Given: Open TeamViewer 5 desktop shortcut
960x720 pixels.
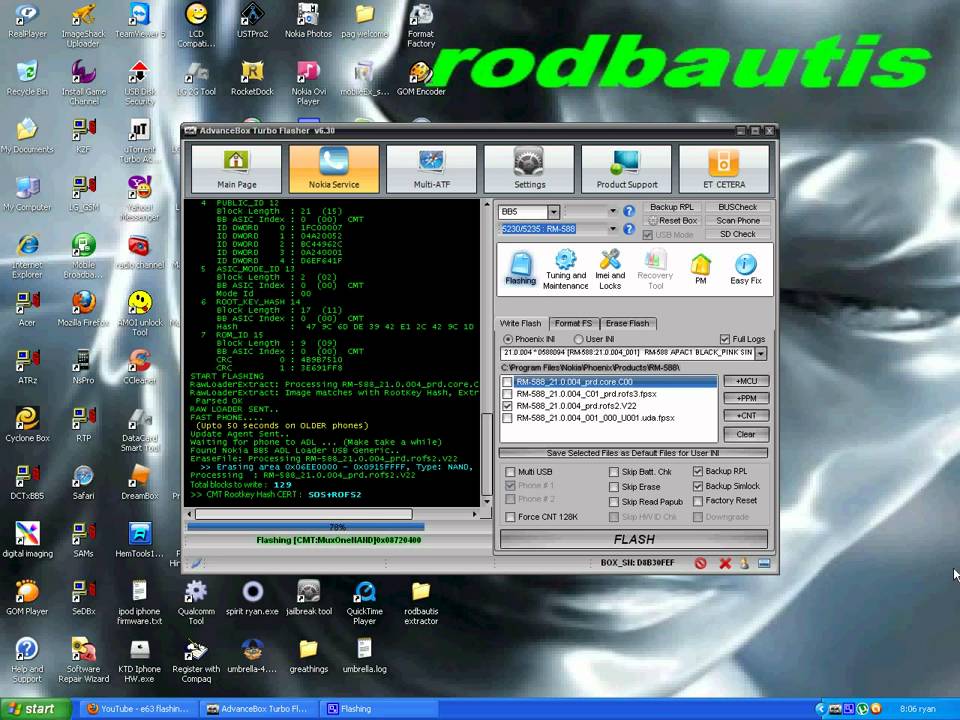Looking at the screenshot, I should pyautogui.click(x=140, y=20).
